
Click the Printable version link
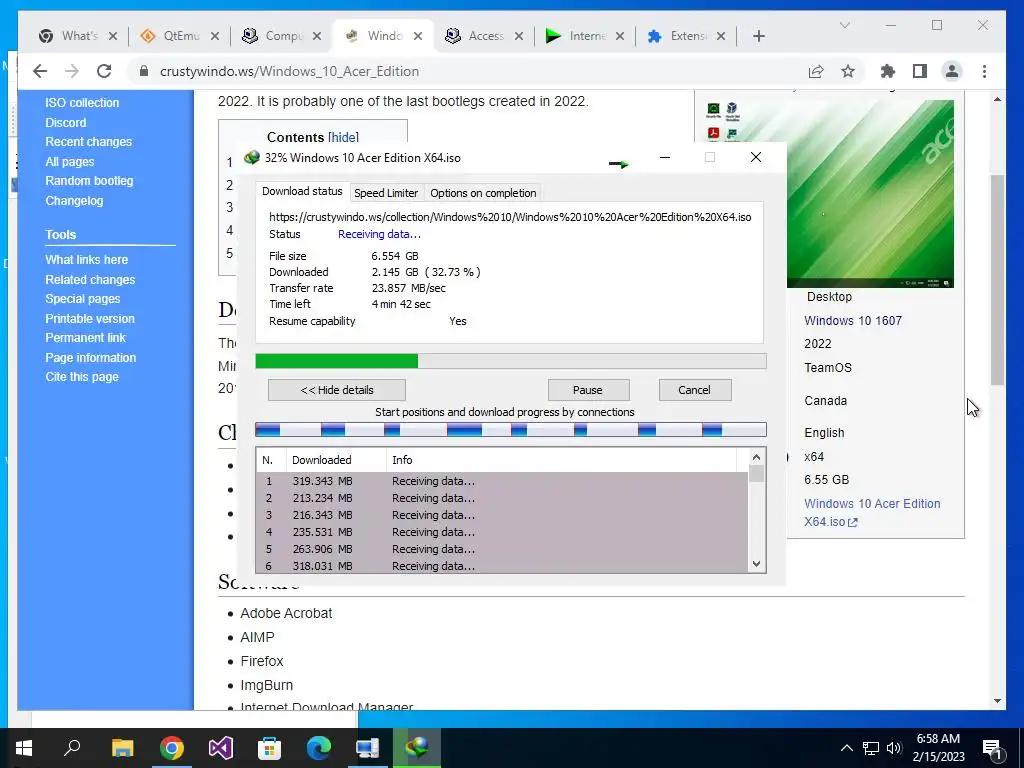click(x=89, y=318)
